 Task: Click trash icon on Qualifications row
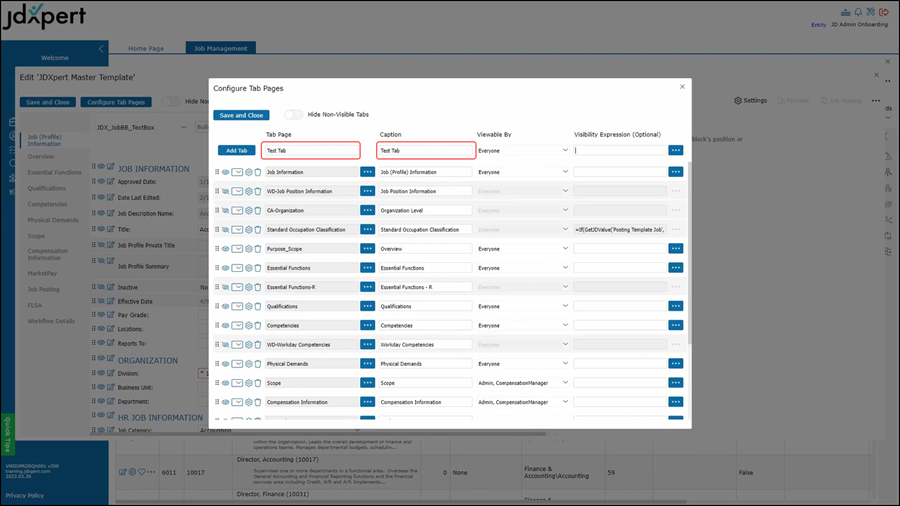click(x=257, y=307)
